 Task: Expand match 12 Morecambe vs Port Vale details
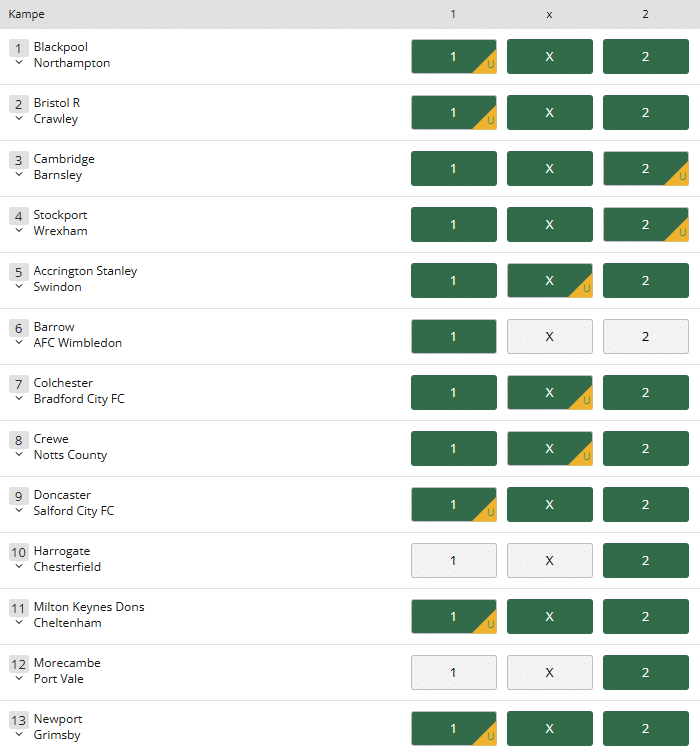tap(19, 678)
